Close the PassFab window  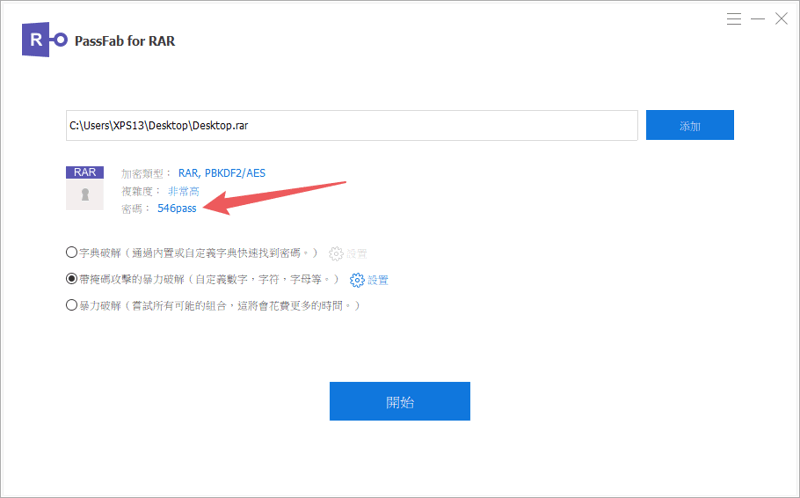[781, 19]
